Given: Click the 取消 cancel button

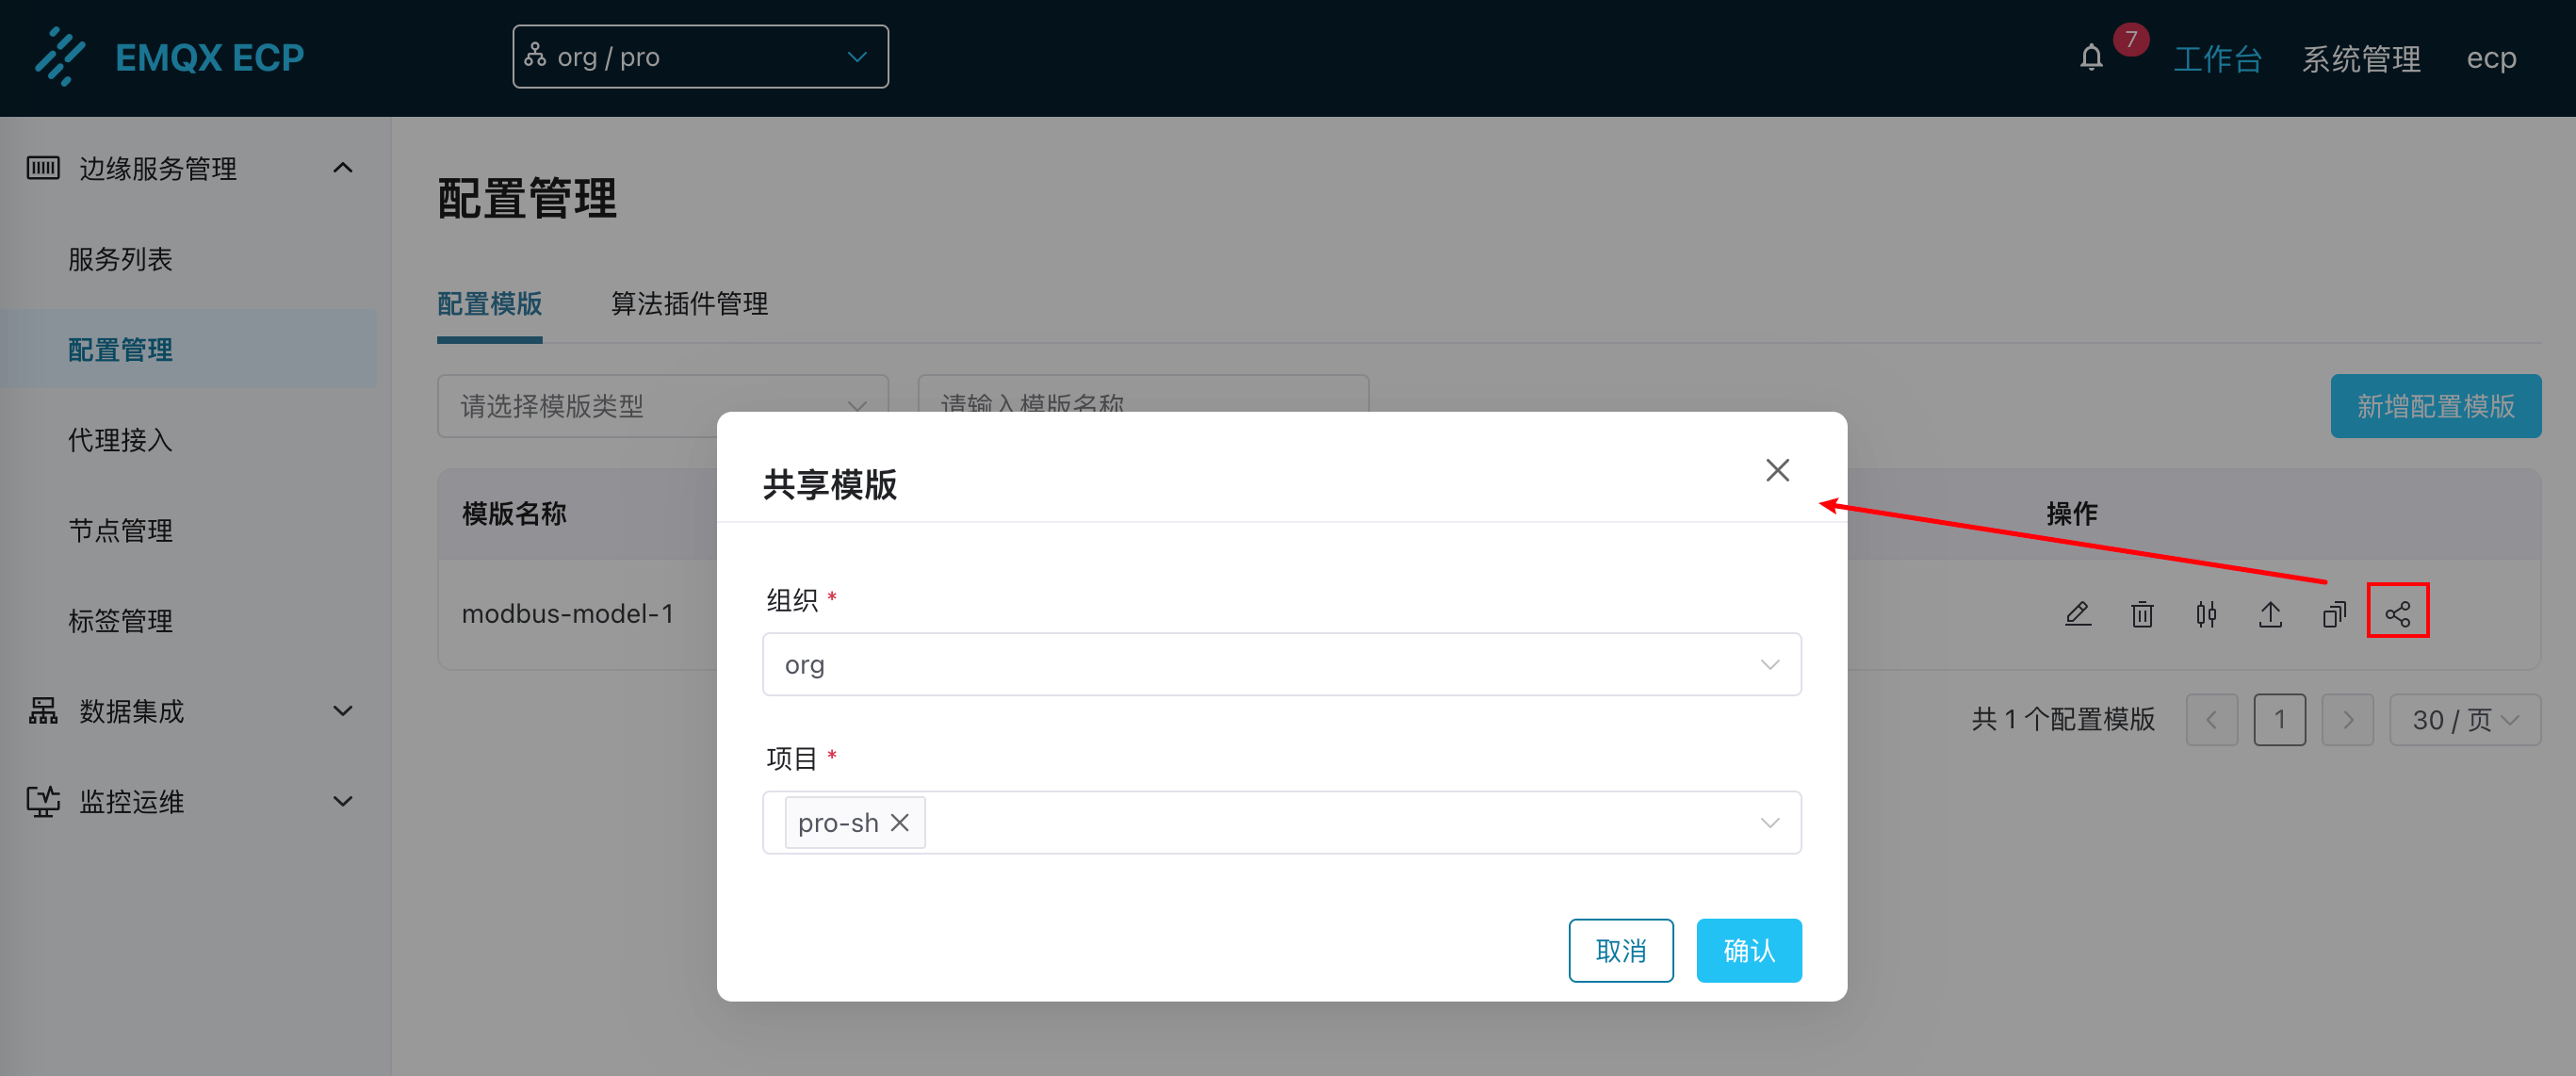Looking at the screenshot, I should (1620, 950).
